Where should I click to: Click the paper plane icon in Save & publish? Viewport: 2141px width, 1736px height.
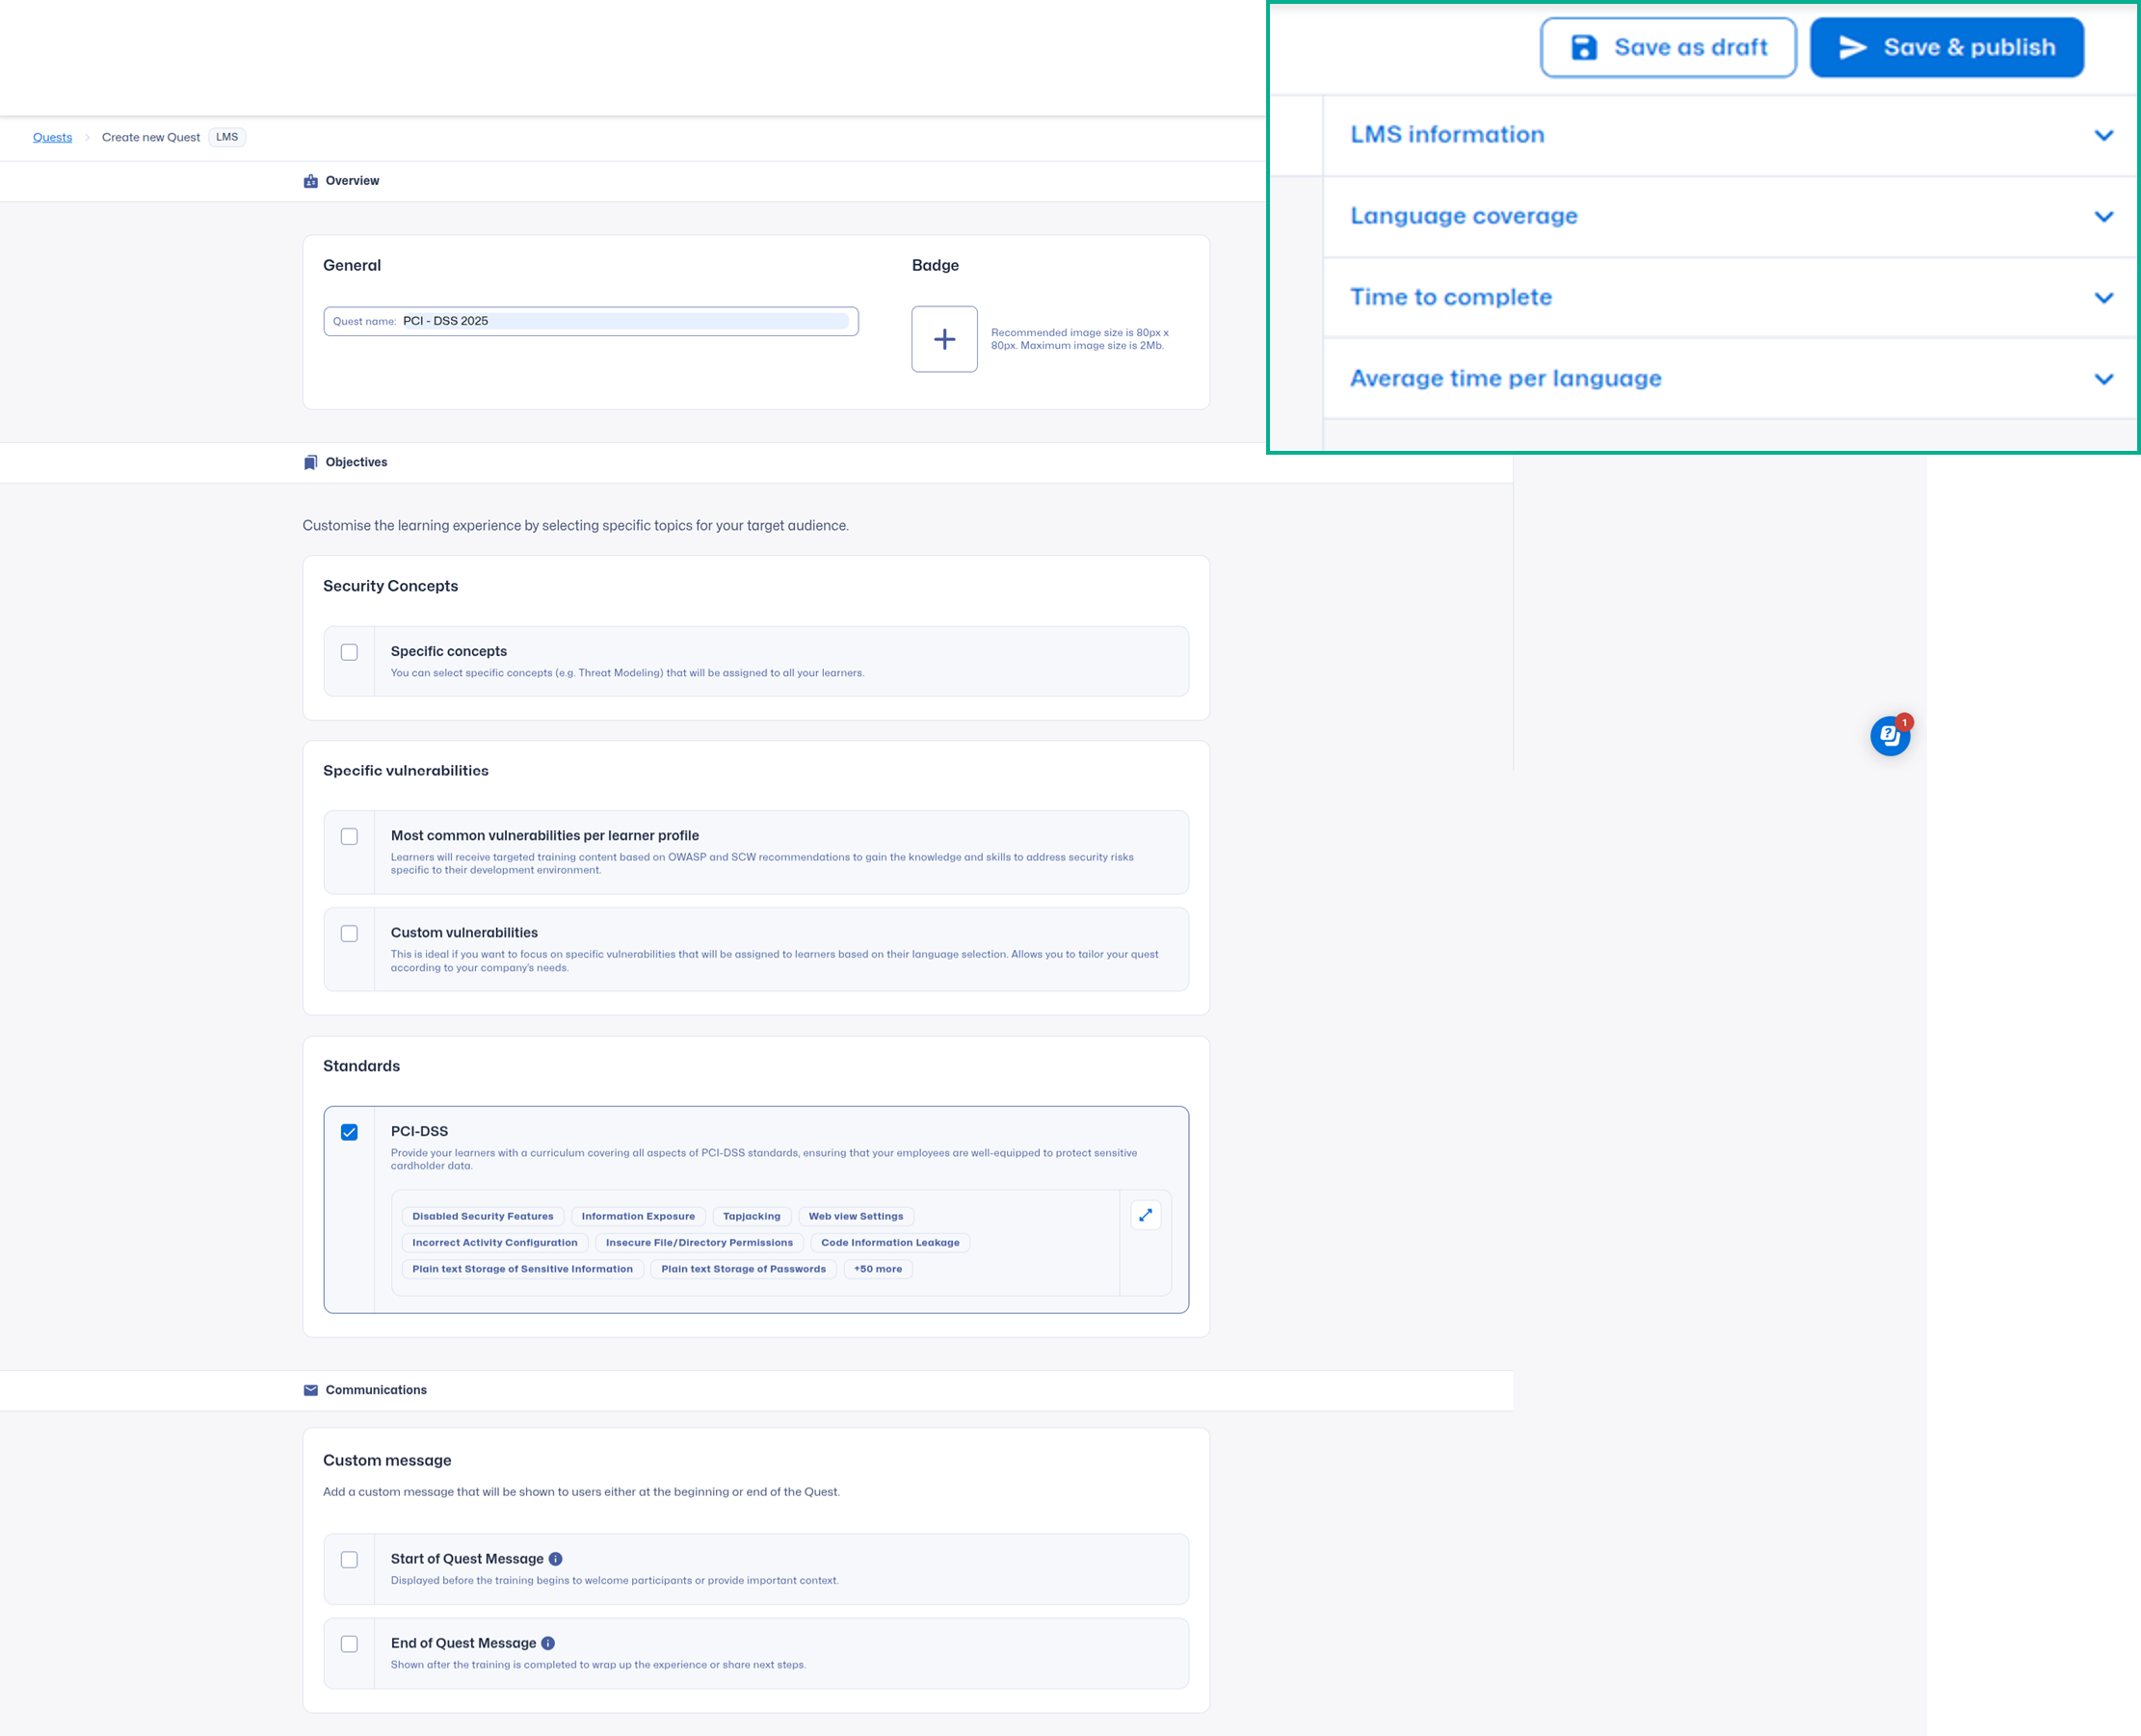click(1853, 47)
